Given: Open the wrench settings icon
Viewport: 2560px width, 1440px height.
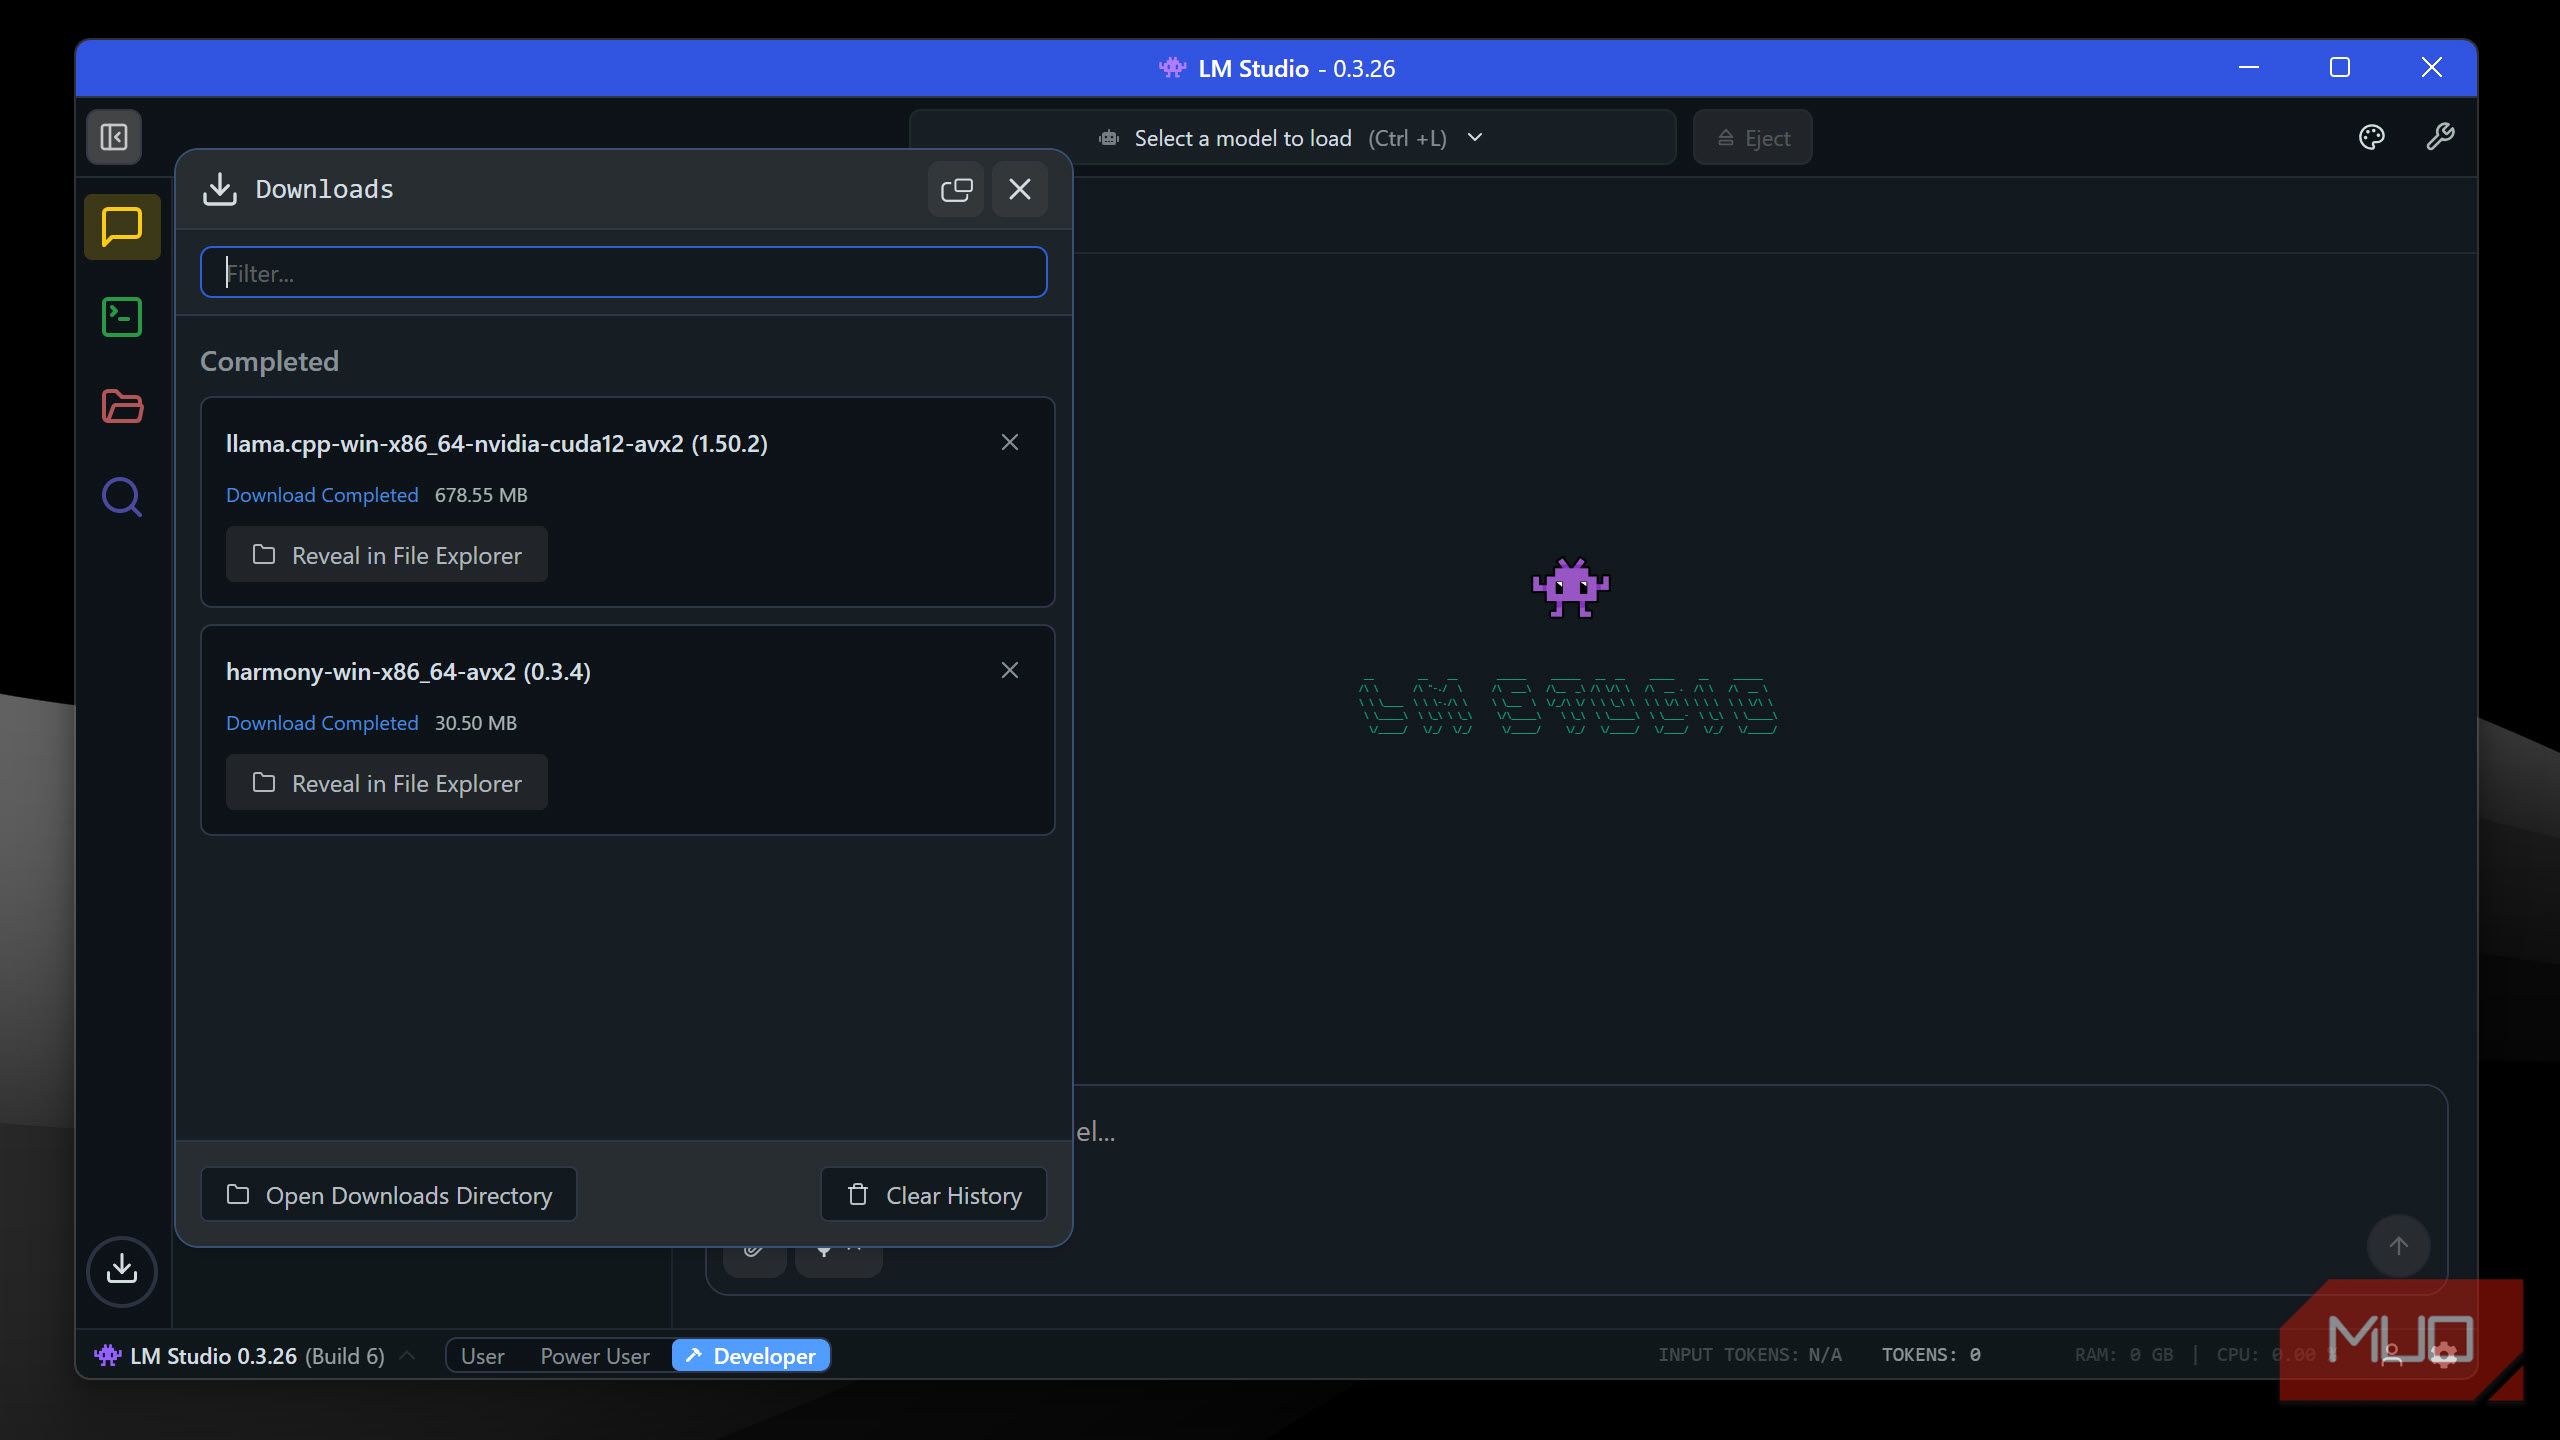Looking at the screenshot, I should pos(2440,137).
